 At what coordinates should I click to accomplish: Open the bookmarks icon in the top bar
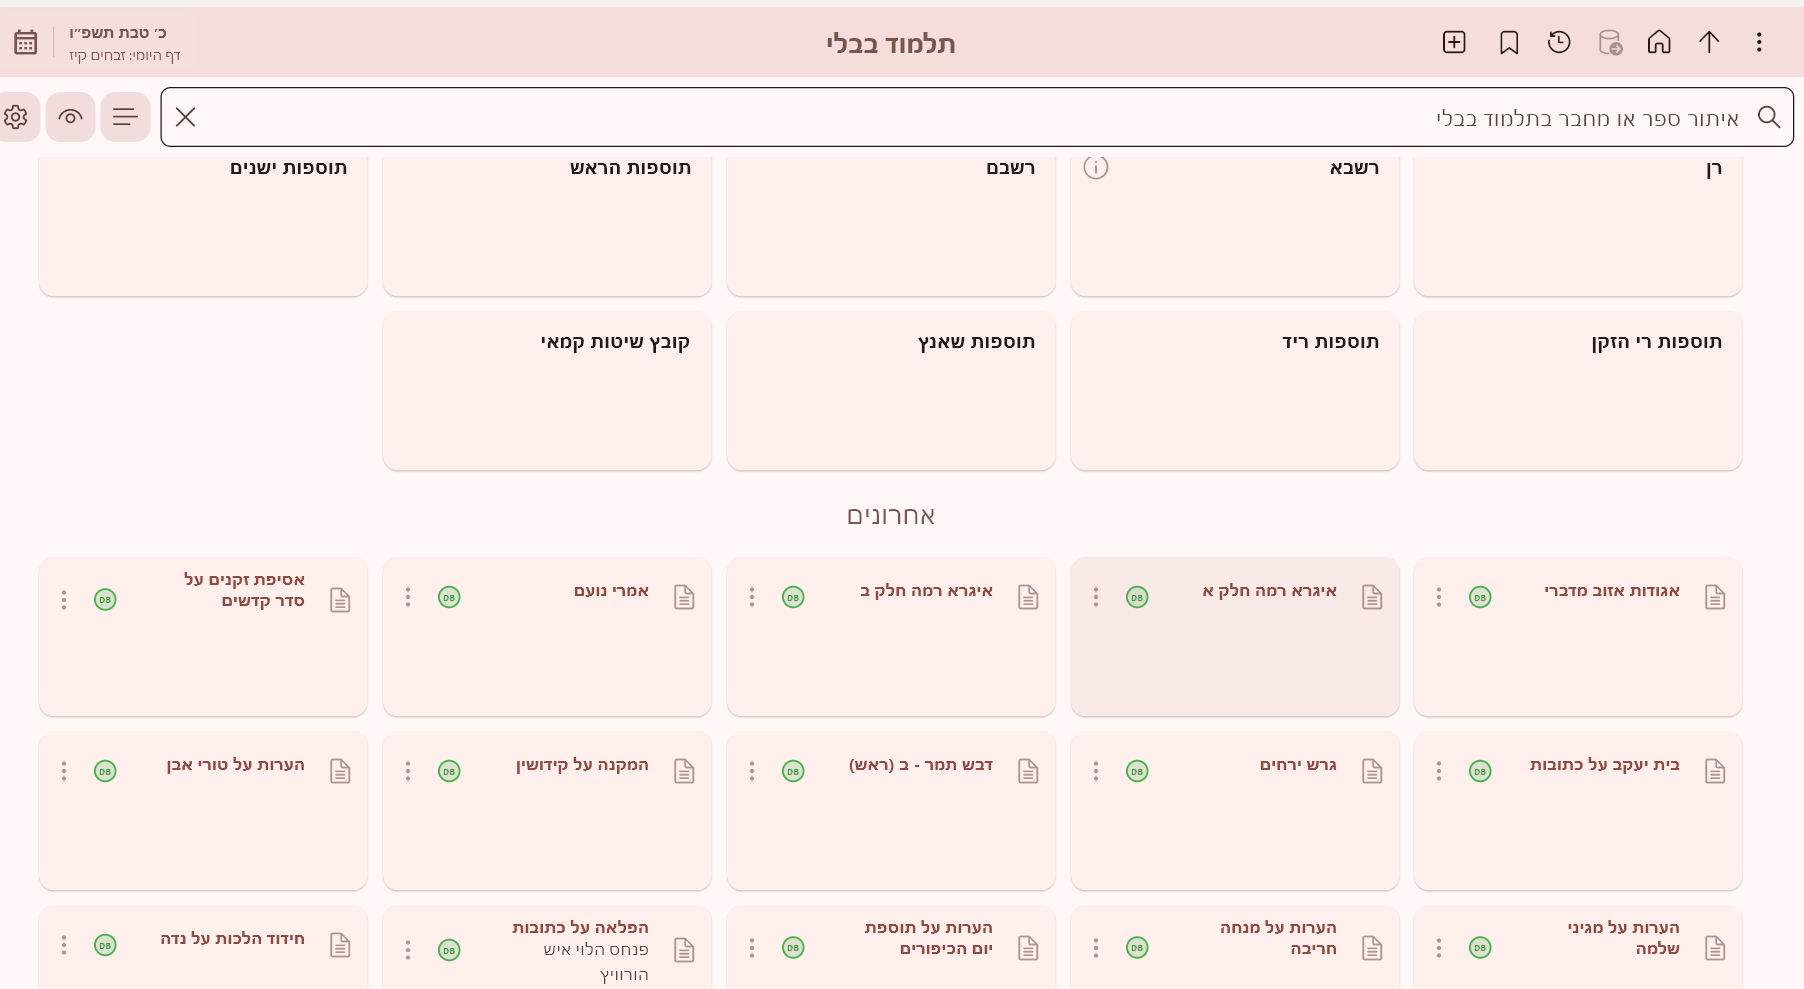pyautogui.click(x=1509, y=43)
